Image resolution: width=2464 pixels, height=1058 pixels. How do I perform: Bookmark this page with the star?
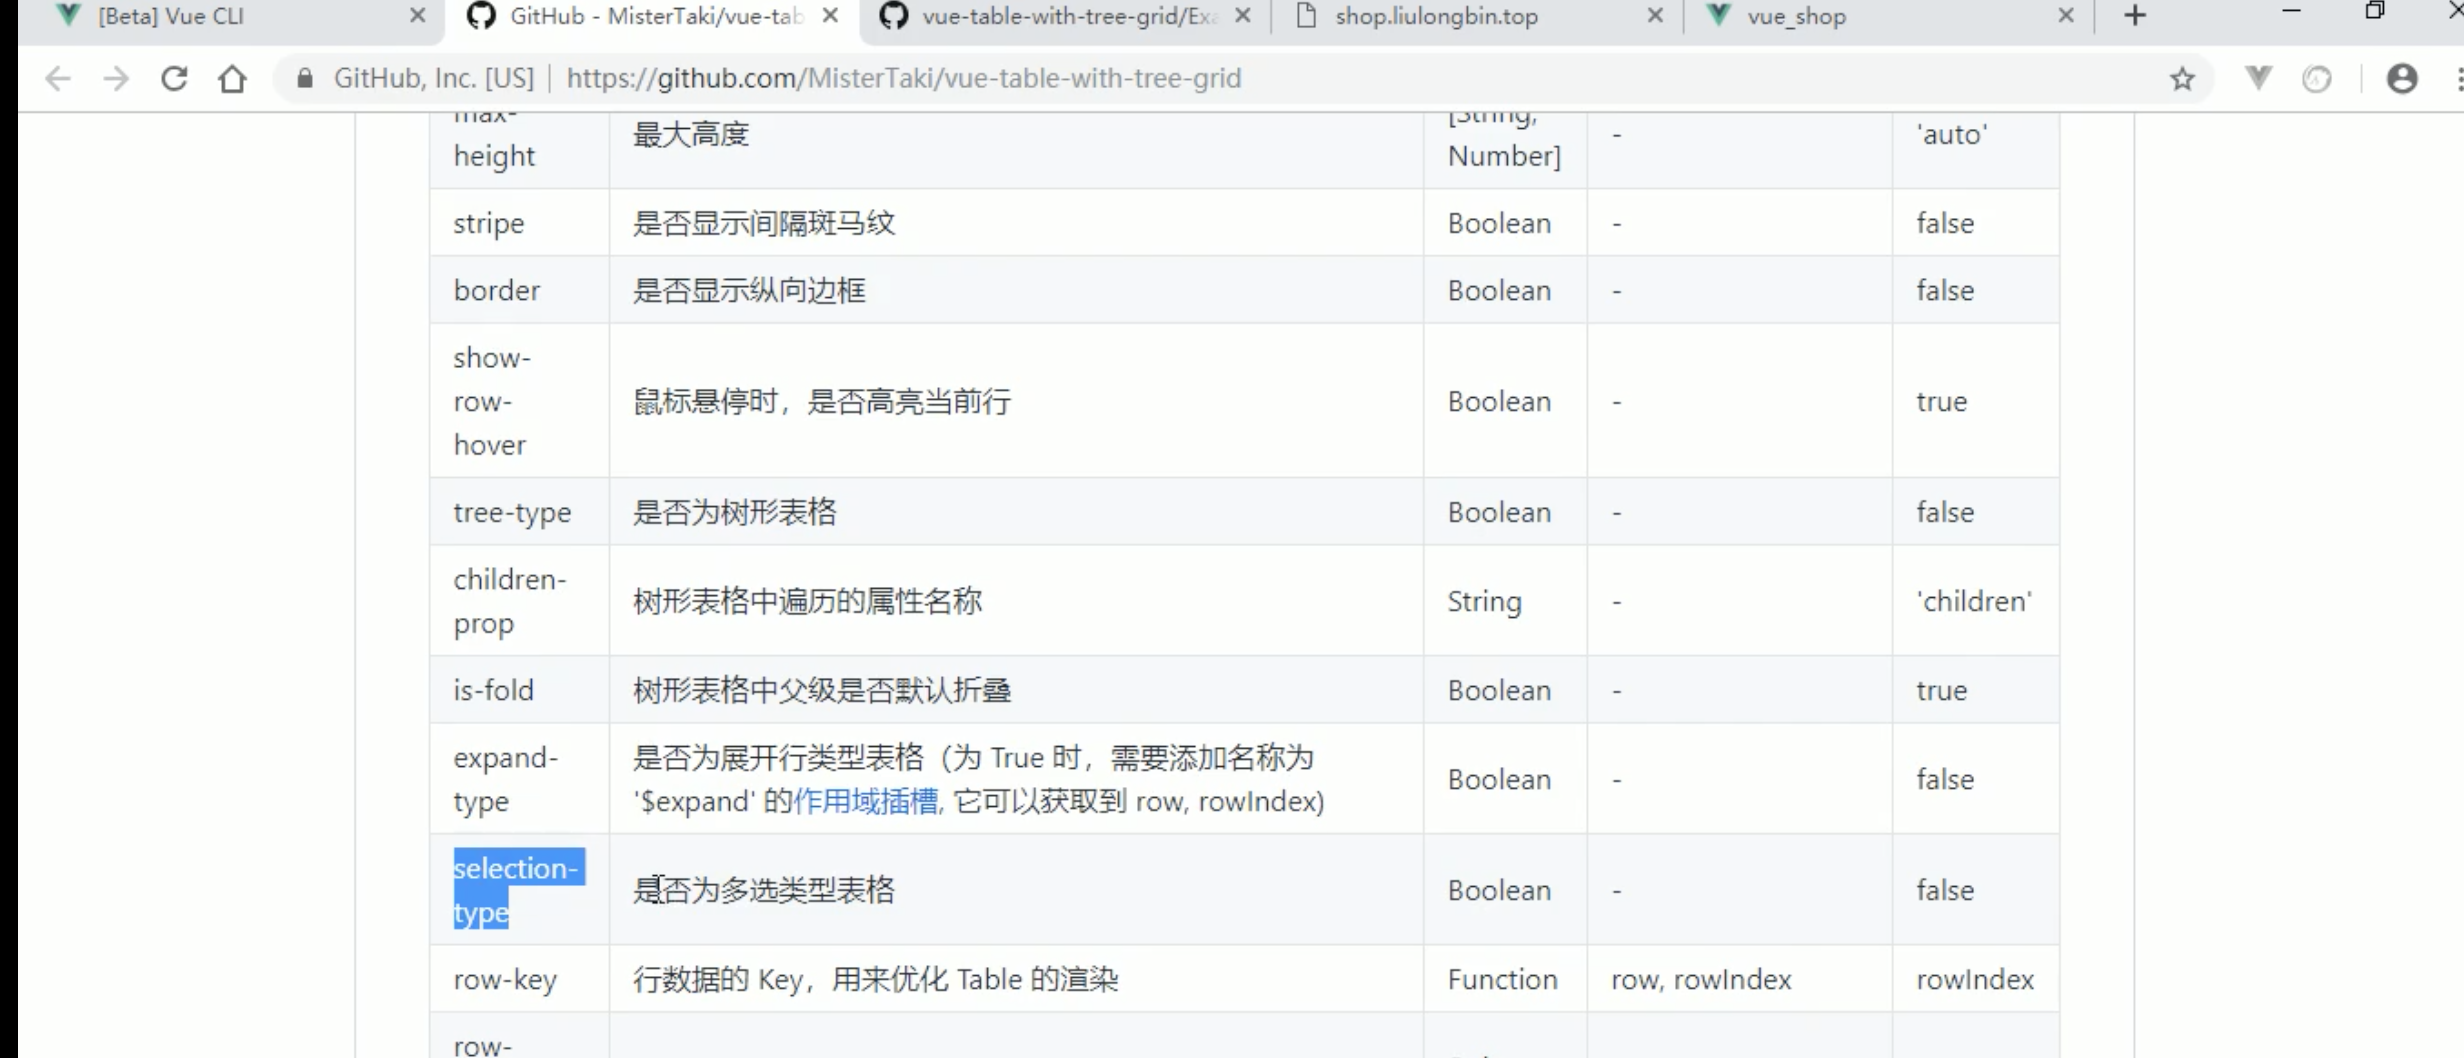pyautogui.click(x=2182, y=78)
